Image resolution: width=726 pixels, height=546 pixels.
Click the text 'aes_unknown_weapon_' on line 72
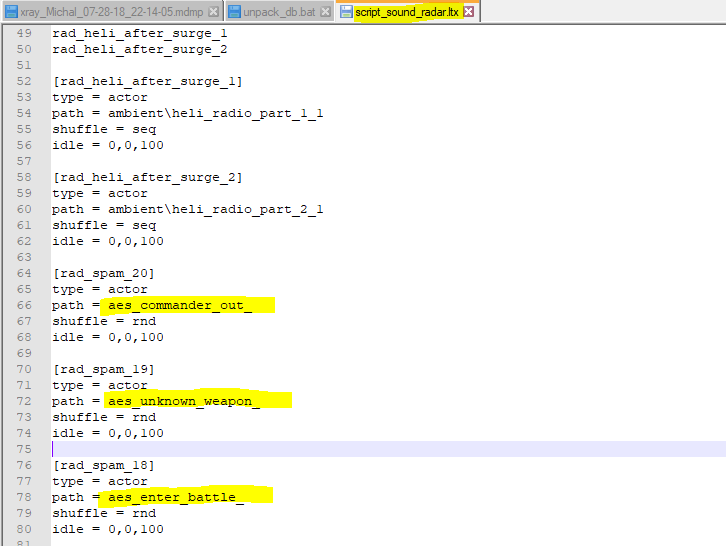(184, 402)
